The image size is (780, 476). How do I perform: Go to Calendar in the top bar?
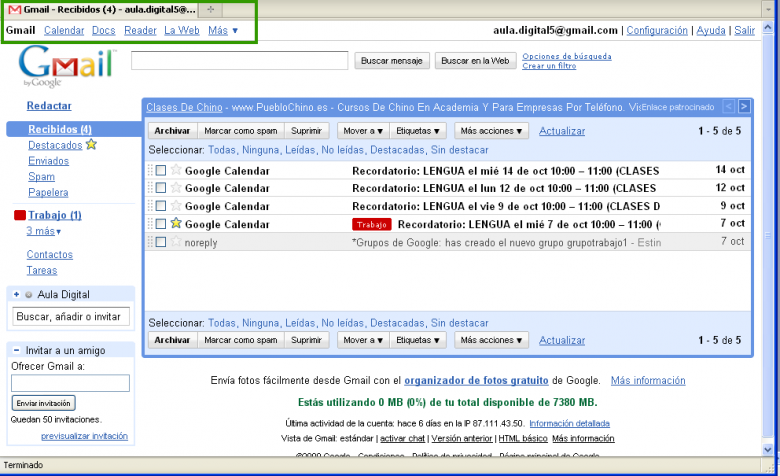[64, 30]
